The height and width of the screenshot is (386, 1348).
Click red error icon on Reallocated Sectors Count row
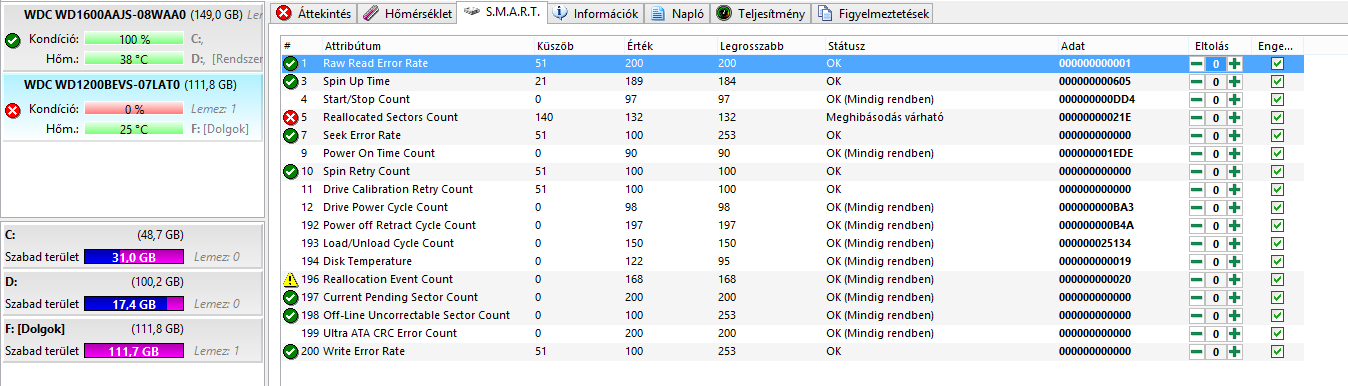(x=290, y=117)
